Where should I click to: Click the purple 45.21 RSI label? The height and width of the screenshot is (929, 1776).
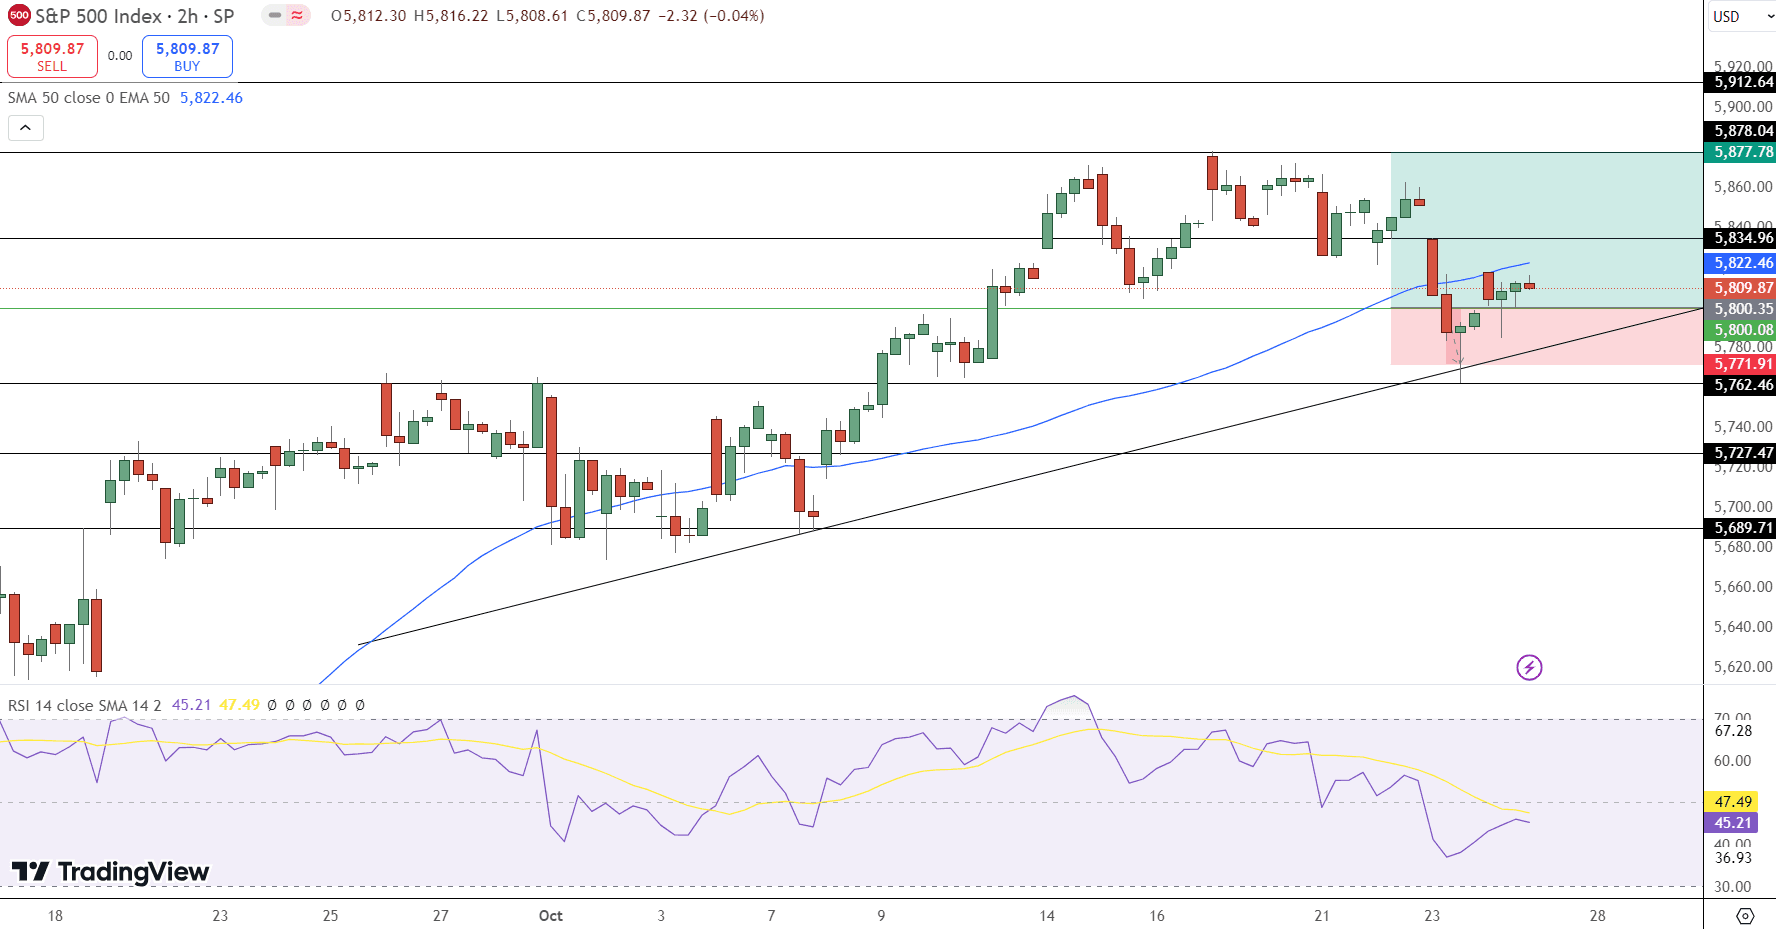1732,823
